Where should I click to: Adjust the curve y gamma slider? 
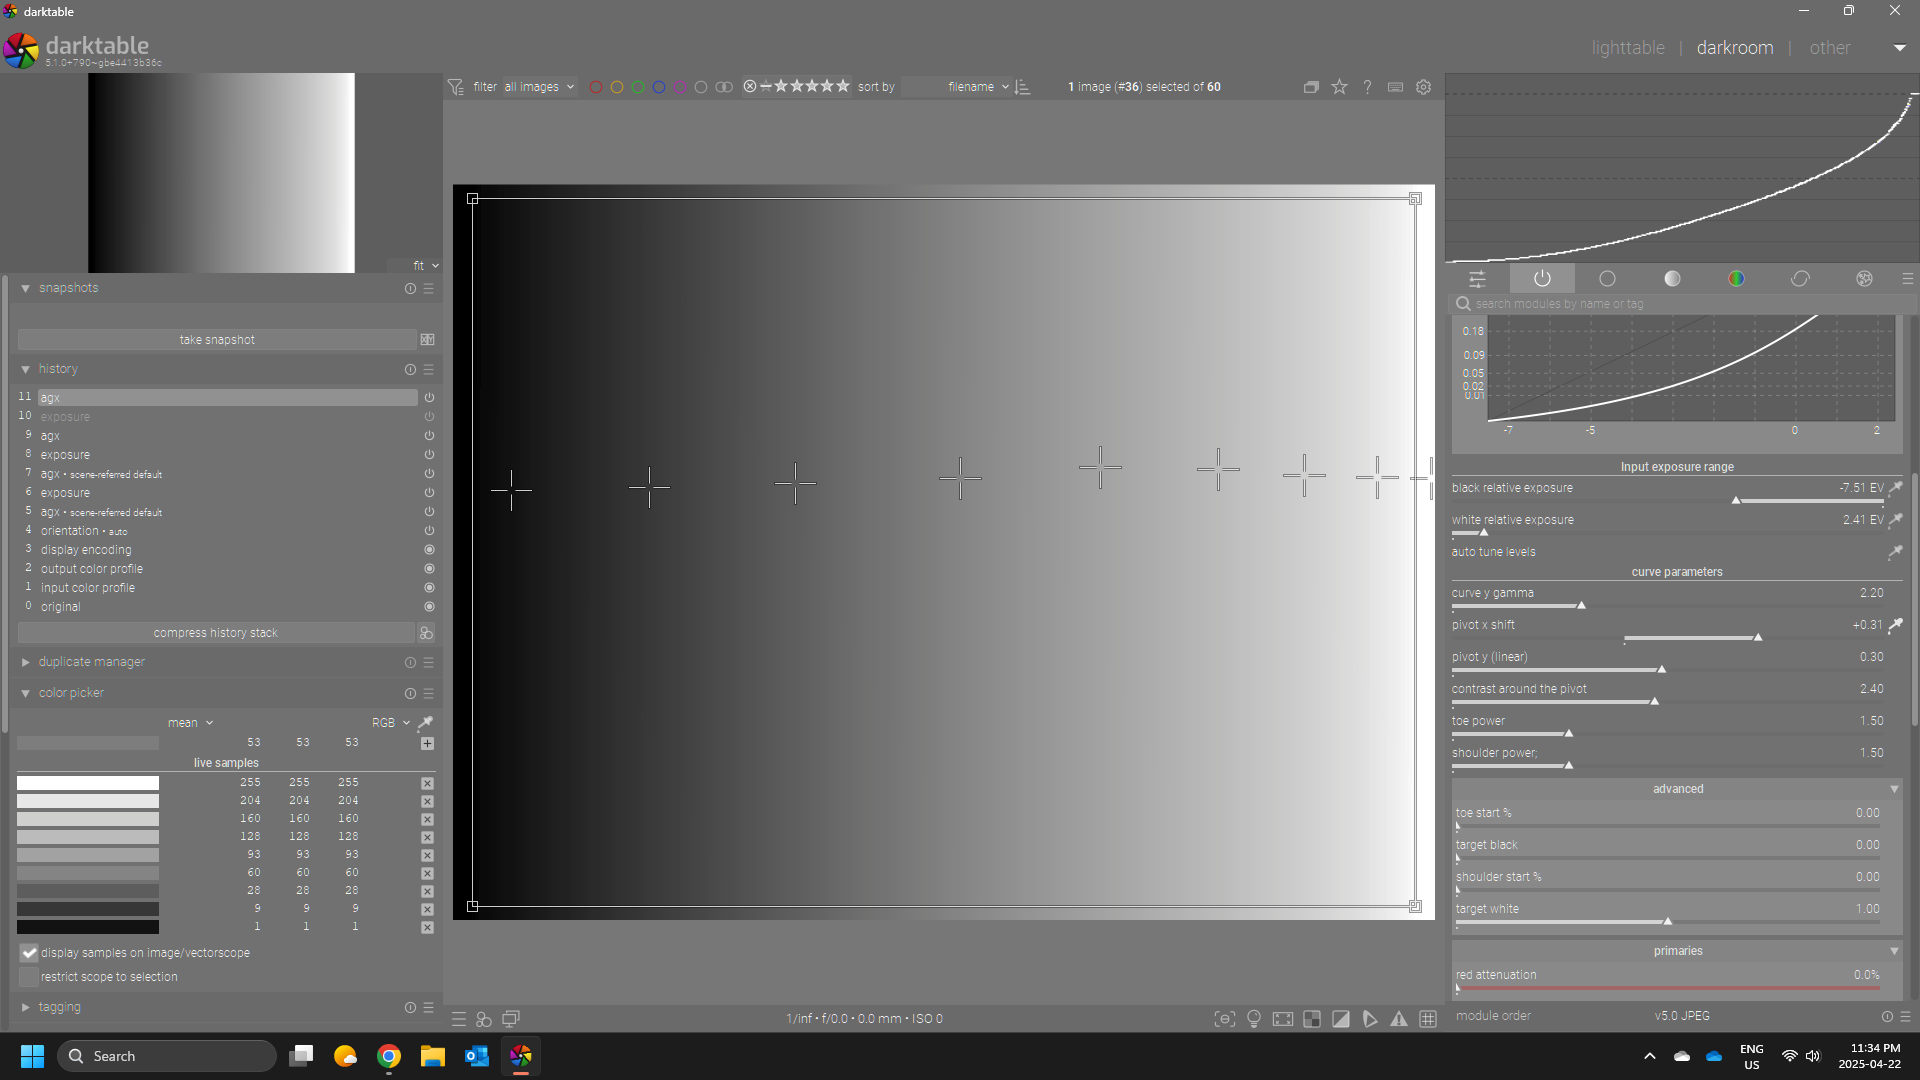(1580, 605)
